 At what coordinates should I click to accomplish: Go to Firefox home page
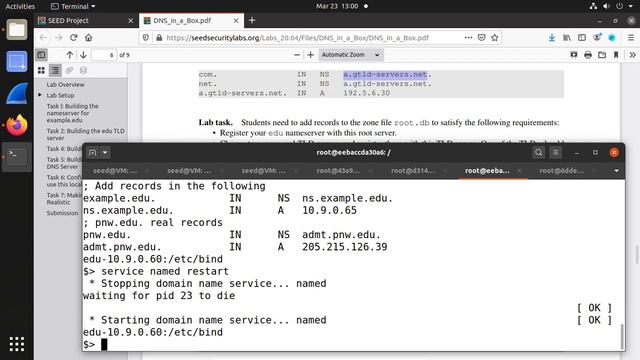(x=89, y=38)
